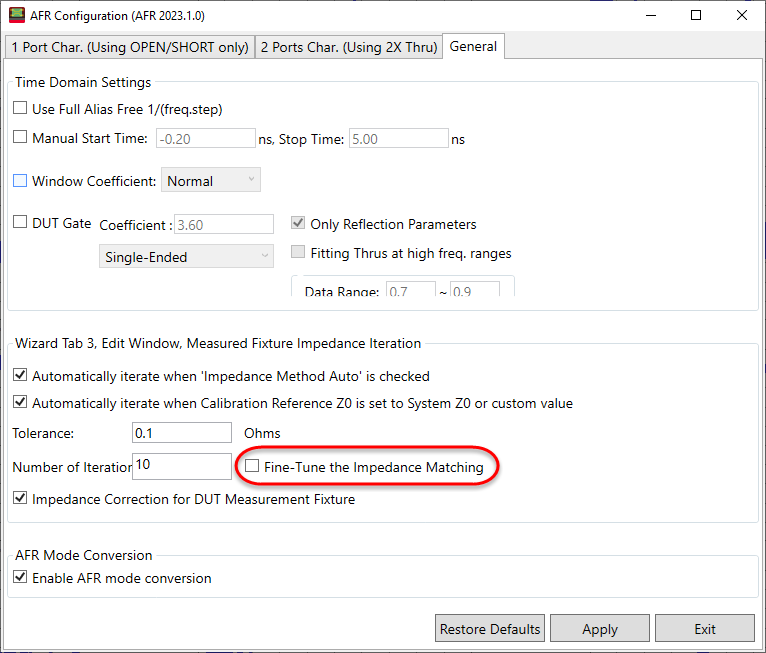Check Fitting Thrus at high freq. ranges
This screenshot has width=766, height=653.
298,252
